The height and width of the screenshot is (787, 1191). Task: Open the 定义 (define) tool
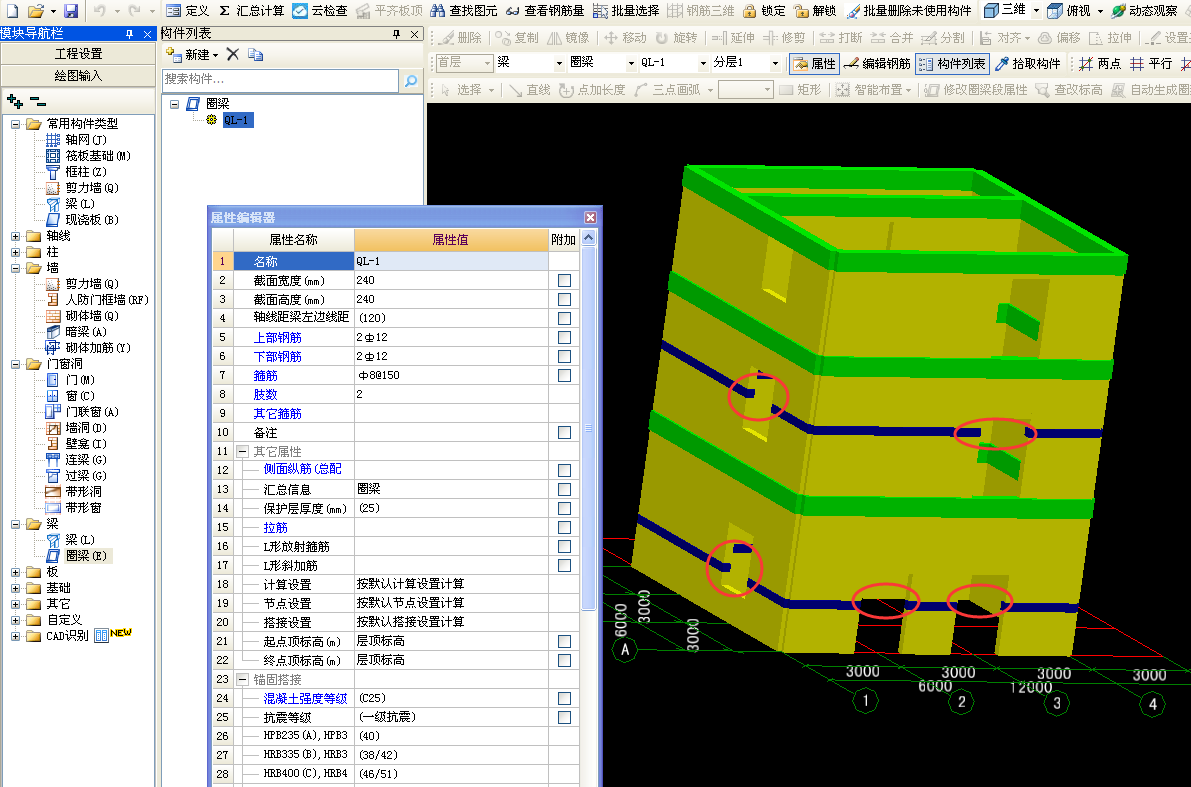tap(187, 11)
